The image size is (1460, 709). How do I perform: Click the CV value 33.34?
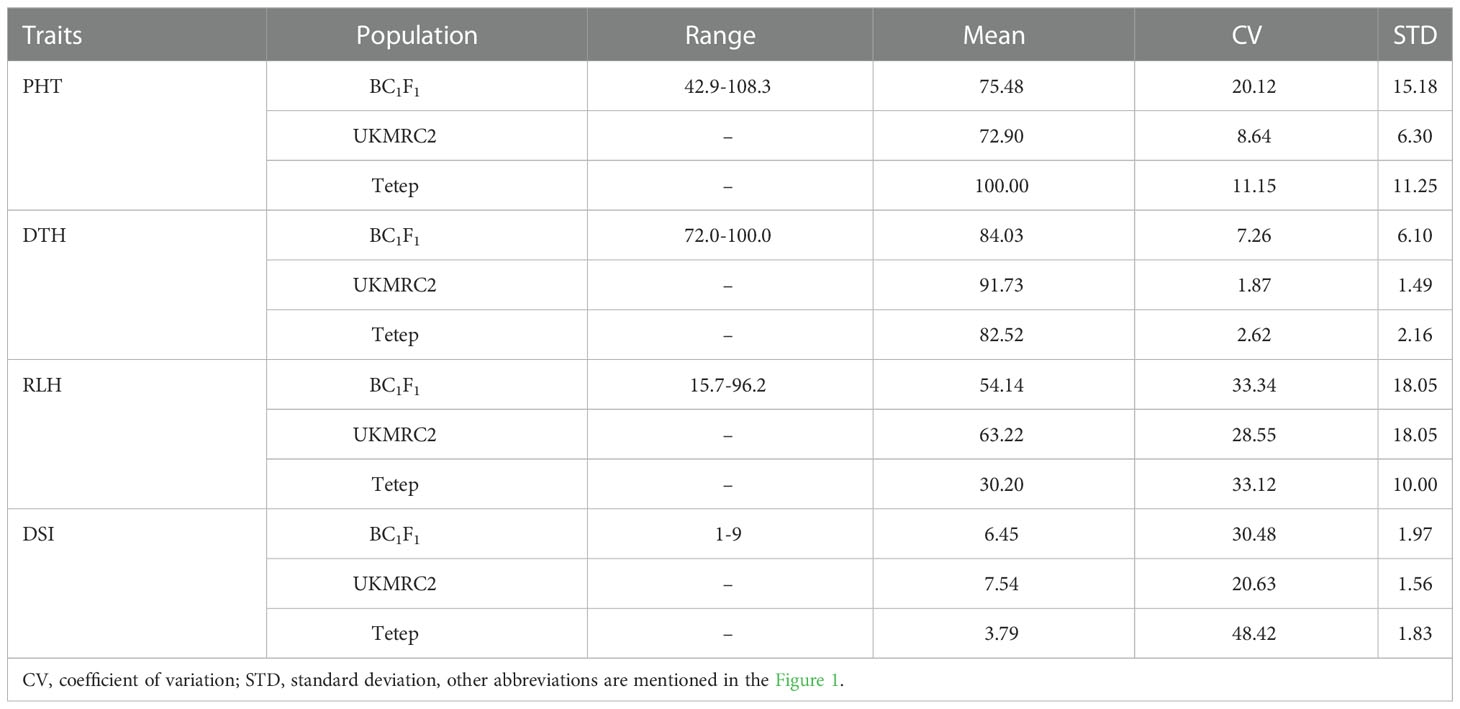click(x=1255, y=385)
